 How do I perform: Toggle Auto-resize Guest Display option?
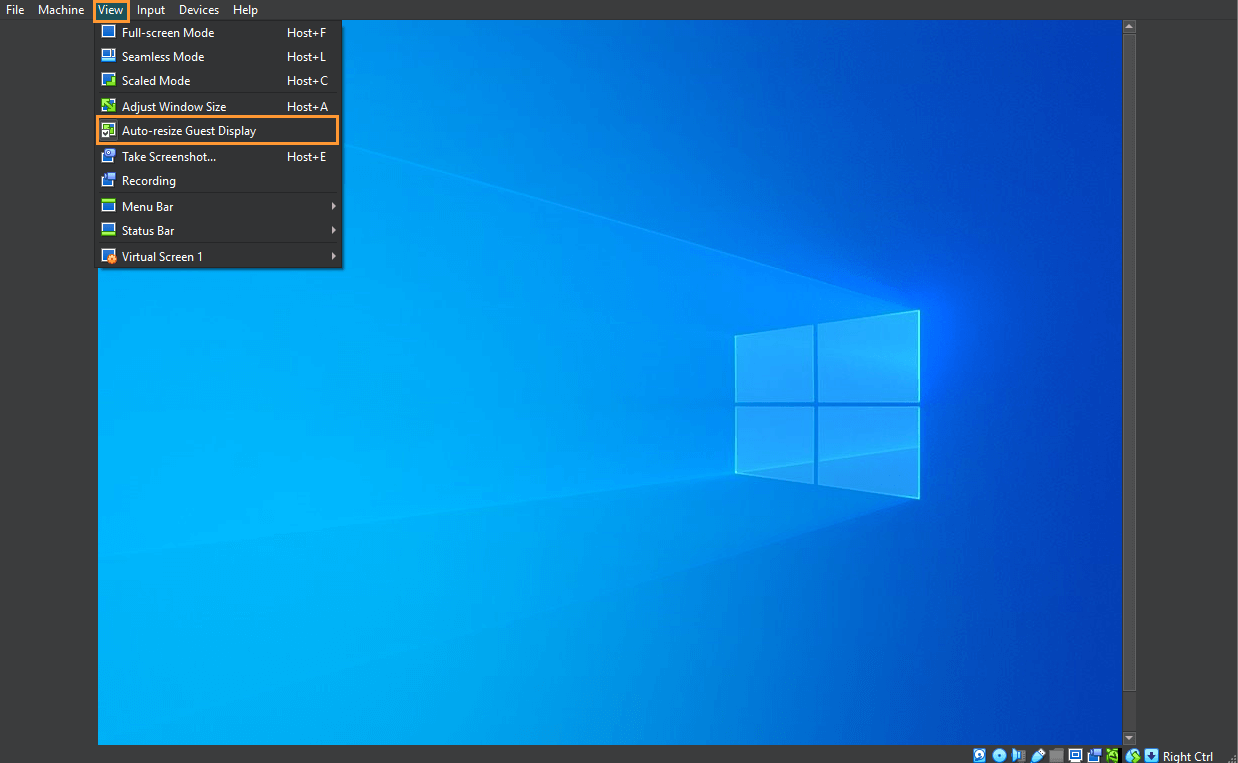pyautogui.click(x=217, y=130)
